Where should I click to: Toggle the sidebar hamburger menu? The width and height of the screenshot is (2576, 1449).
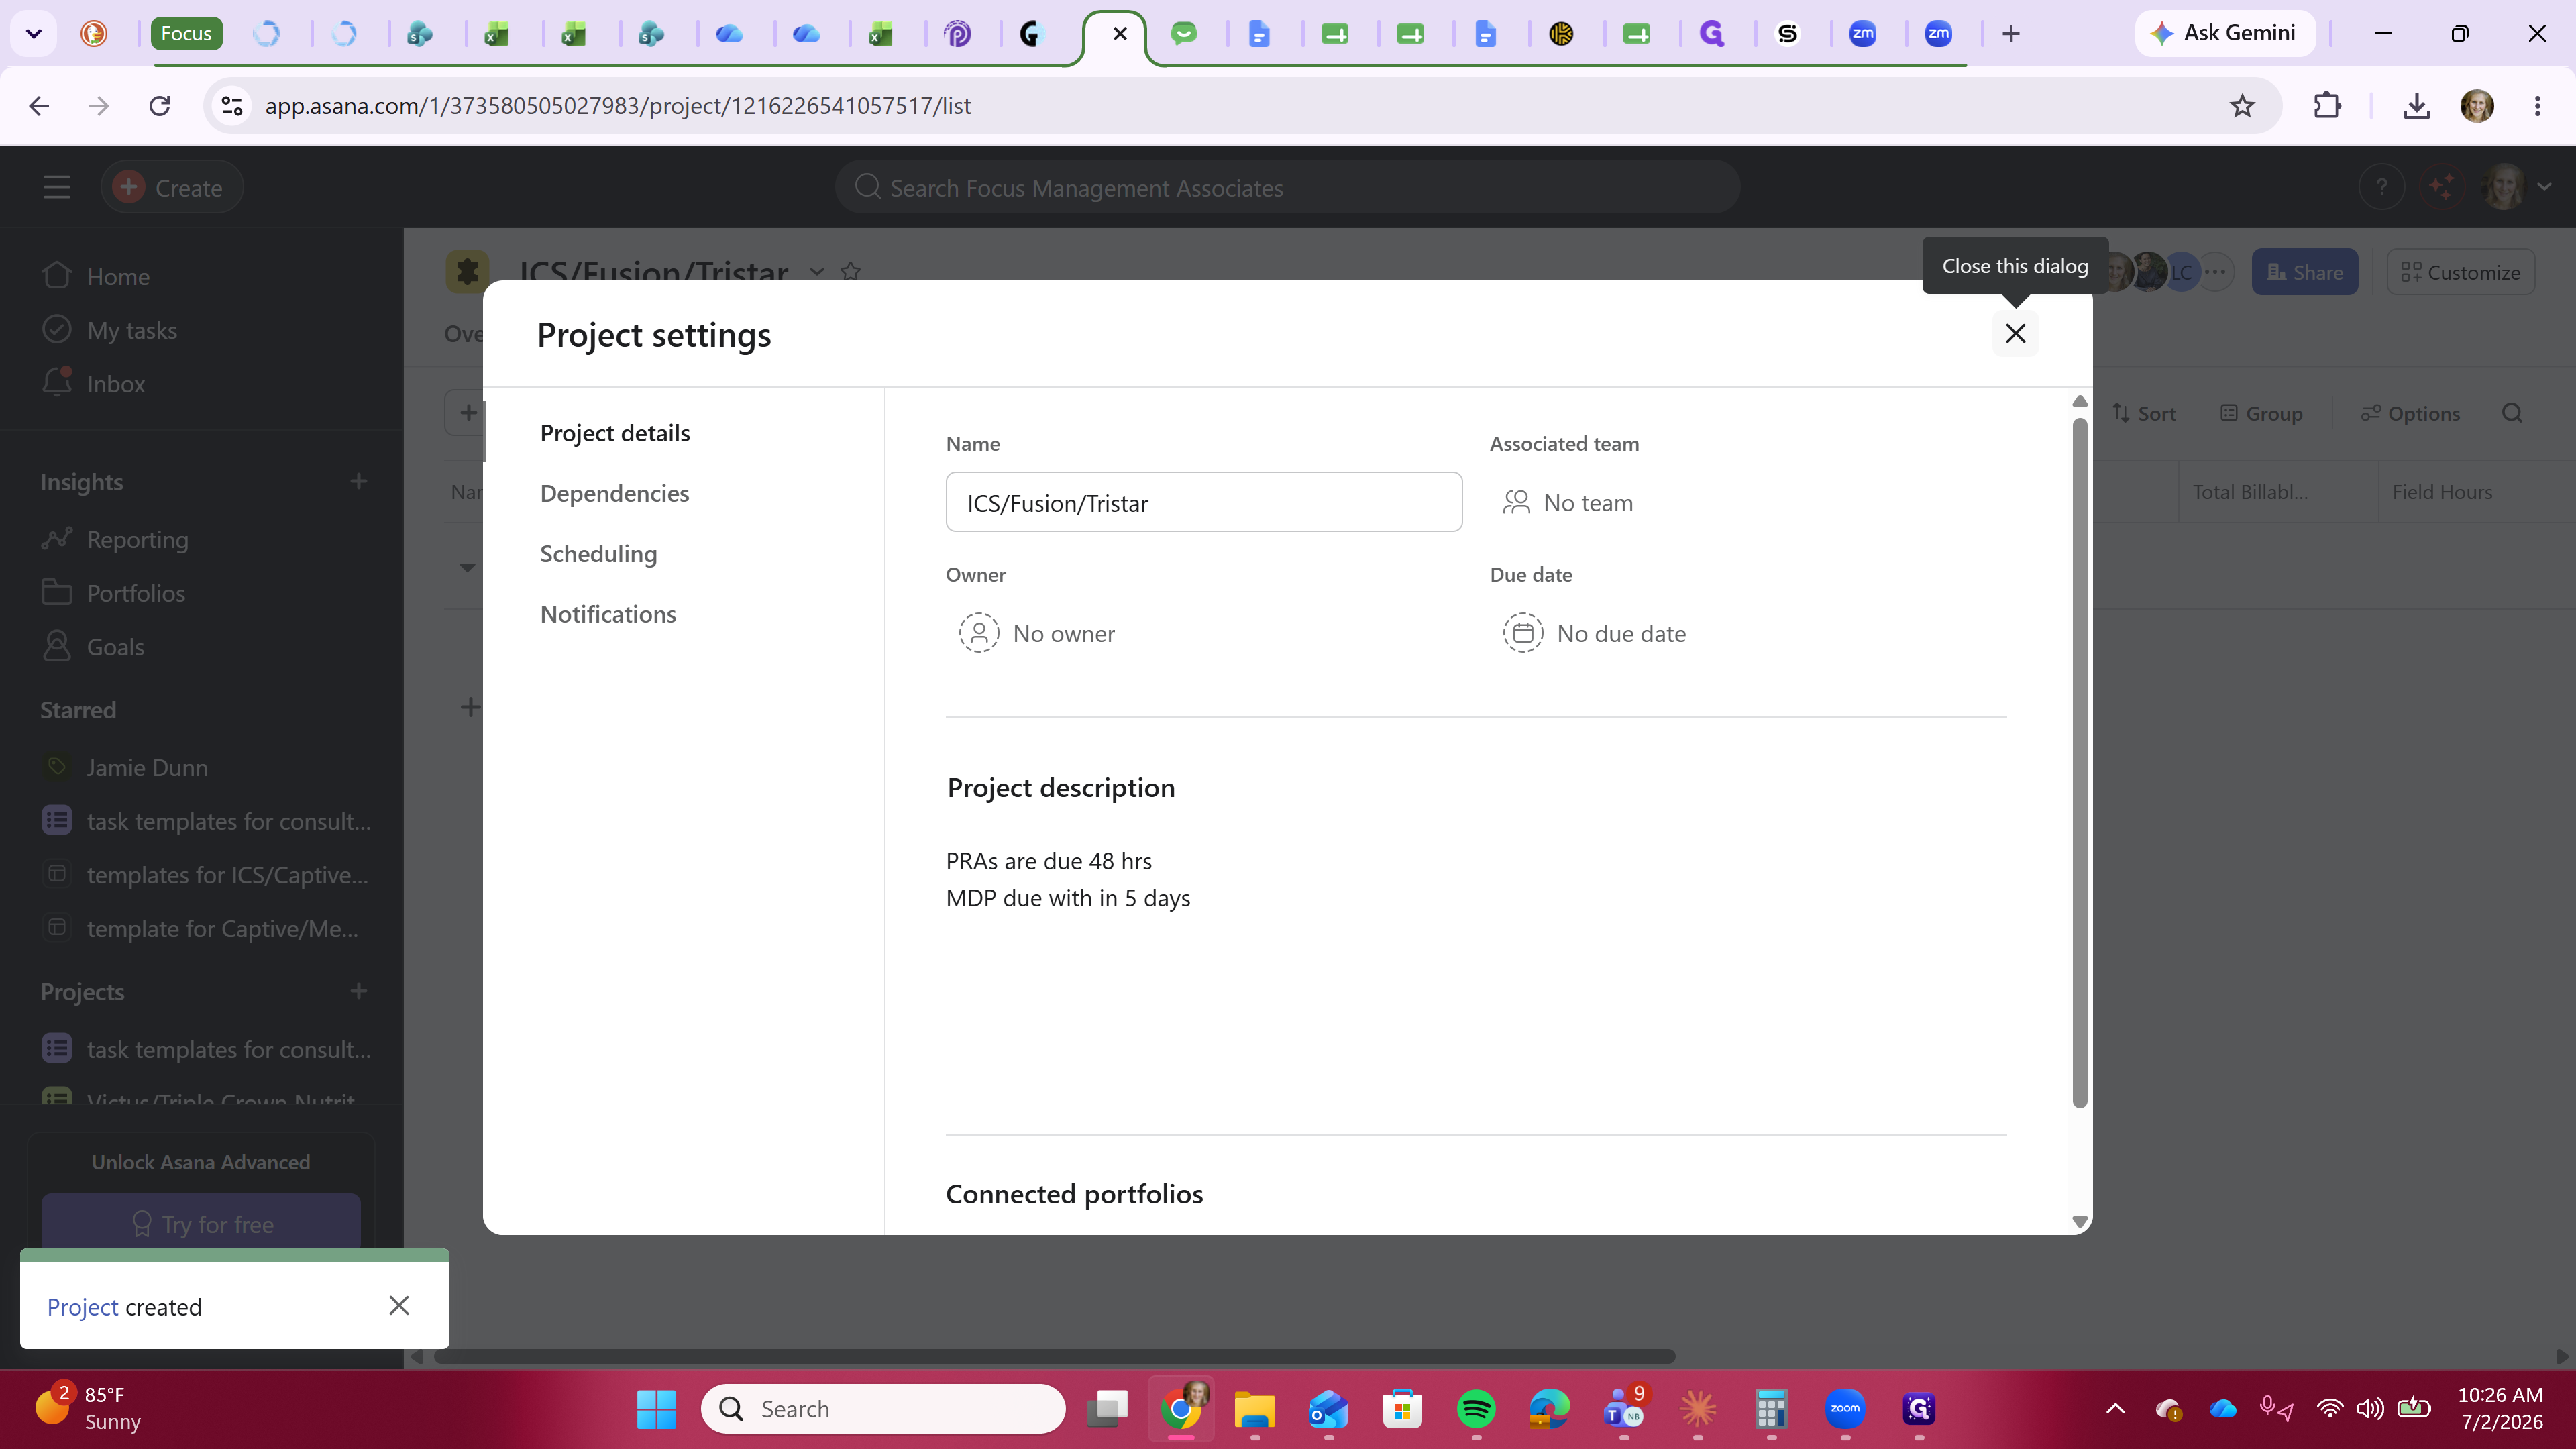57,187
